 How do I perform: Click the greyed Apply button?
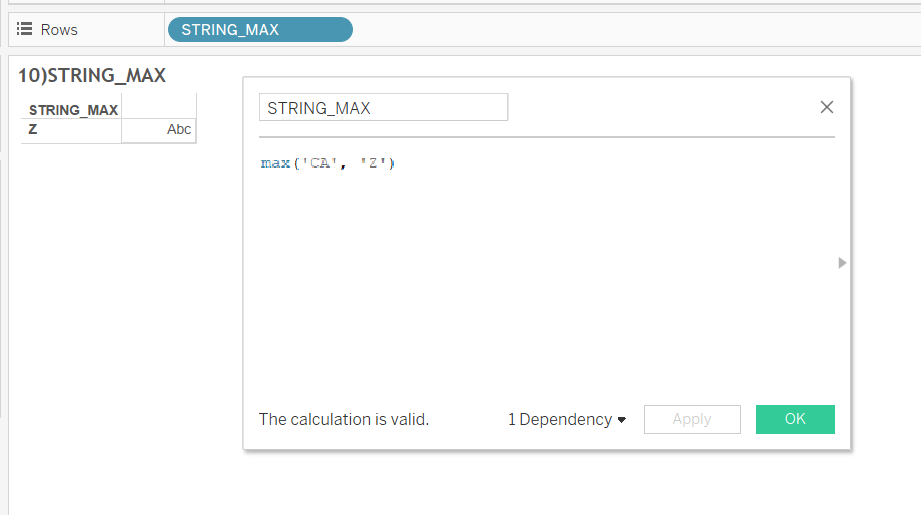692,419
